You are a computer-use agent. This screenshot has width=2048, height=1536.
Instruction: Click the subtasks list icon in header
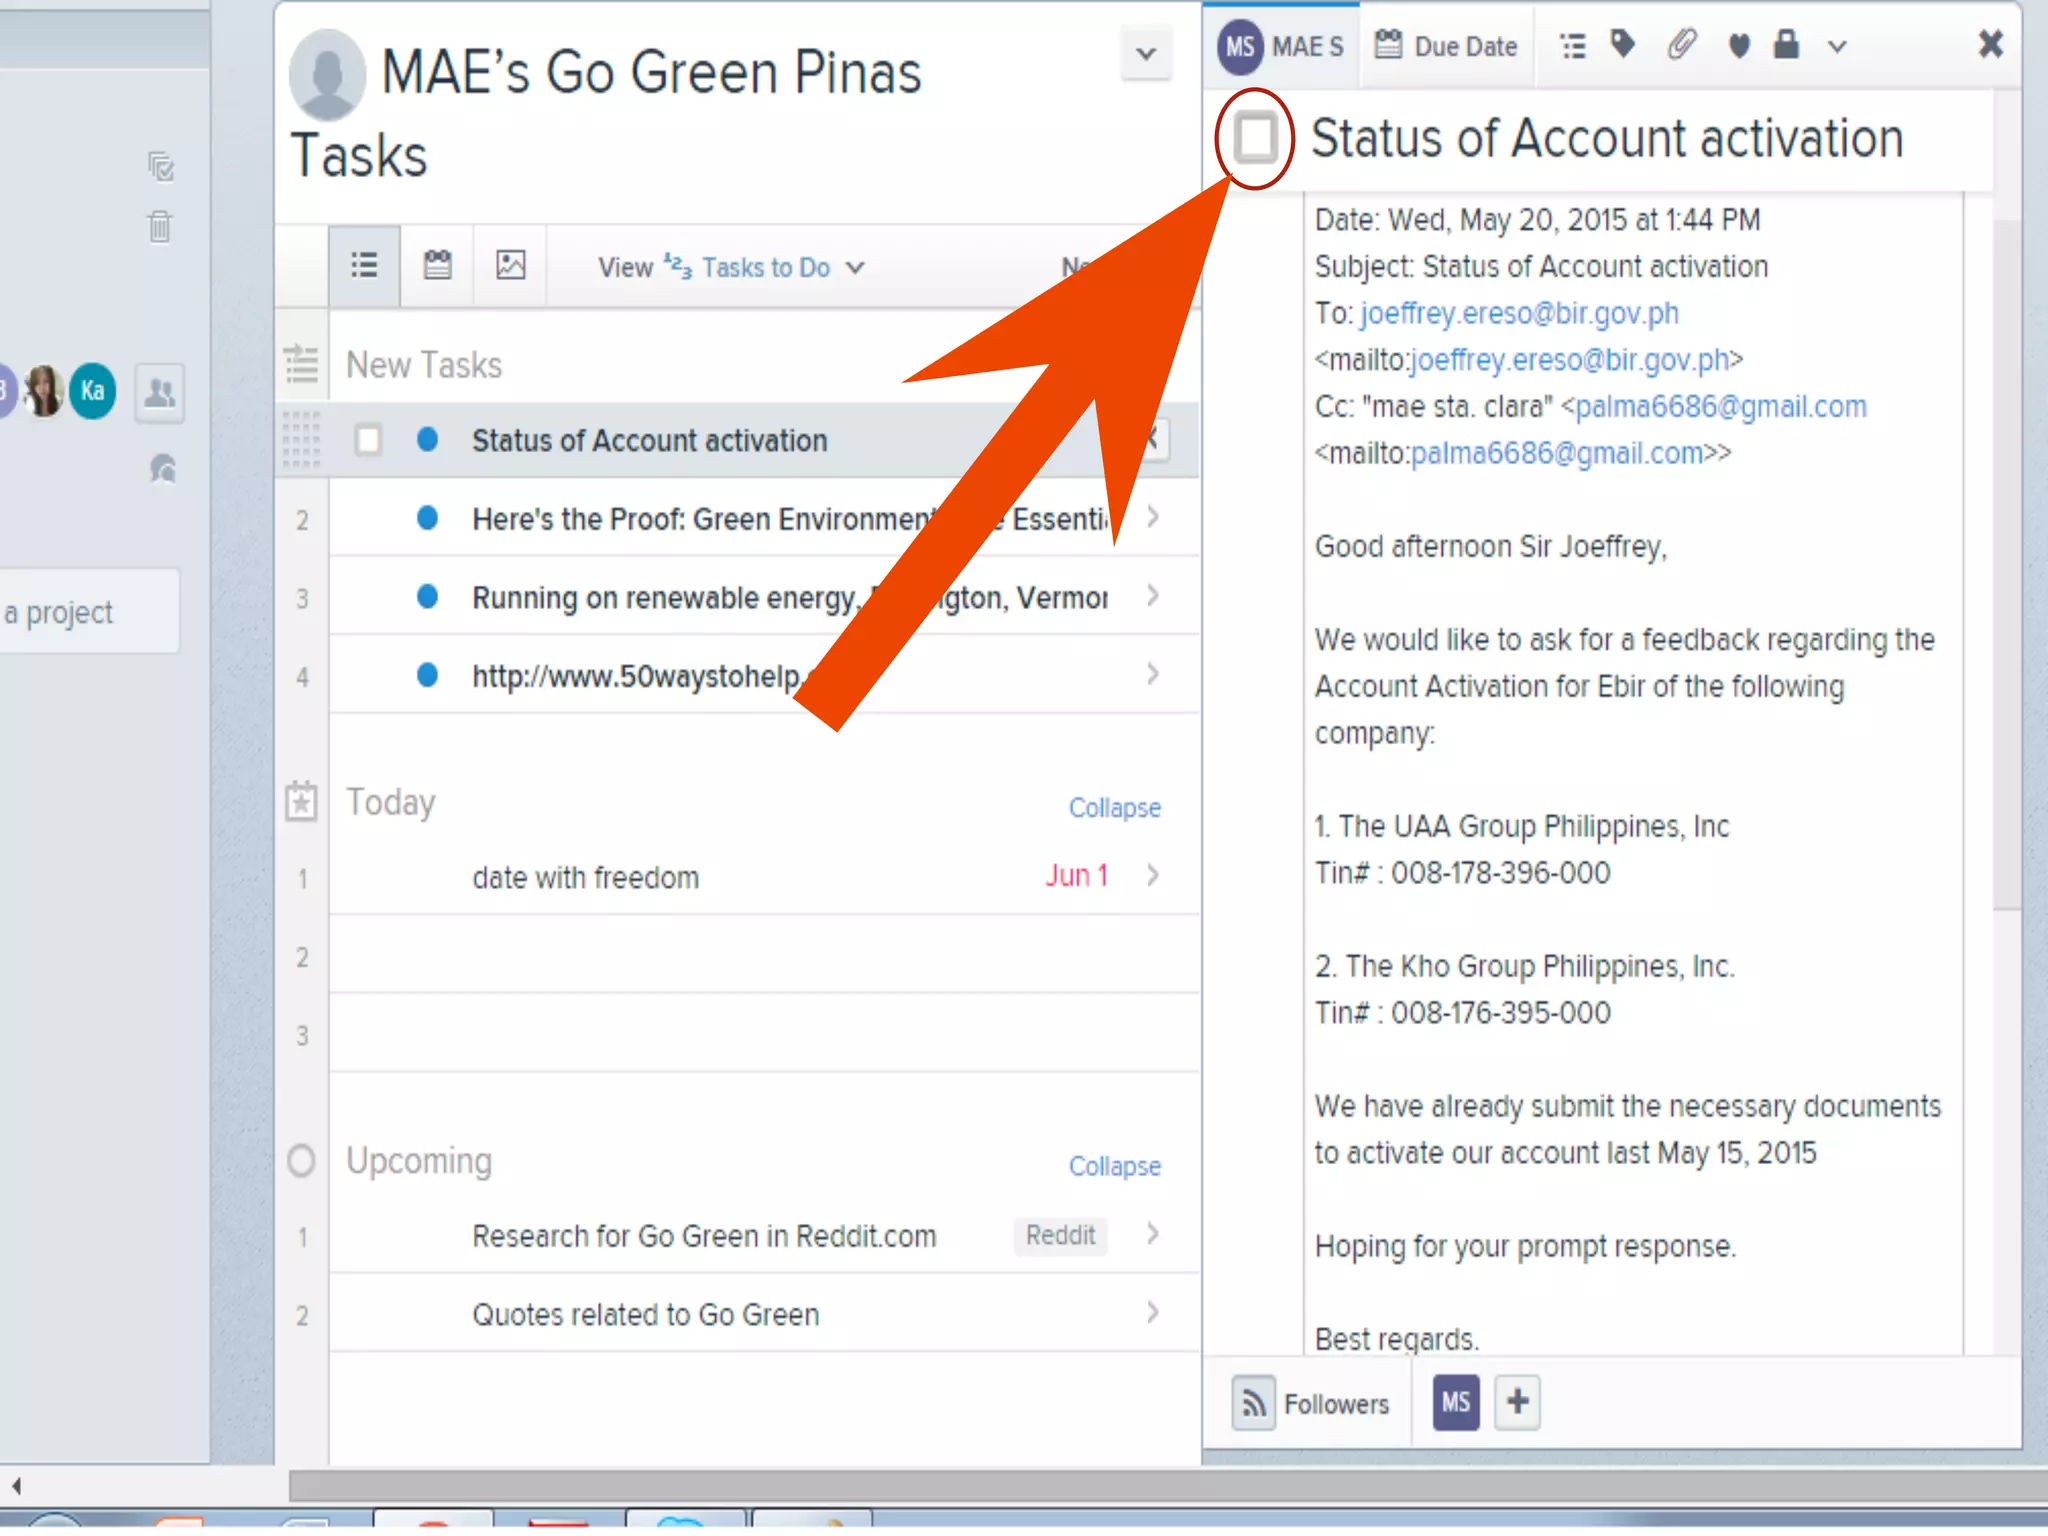[x=1573, y=46]
